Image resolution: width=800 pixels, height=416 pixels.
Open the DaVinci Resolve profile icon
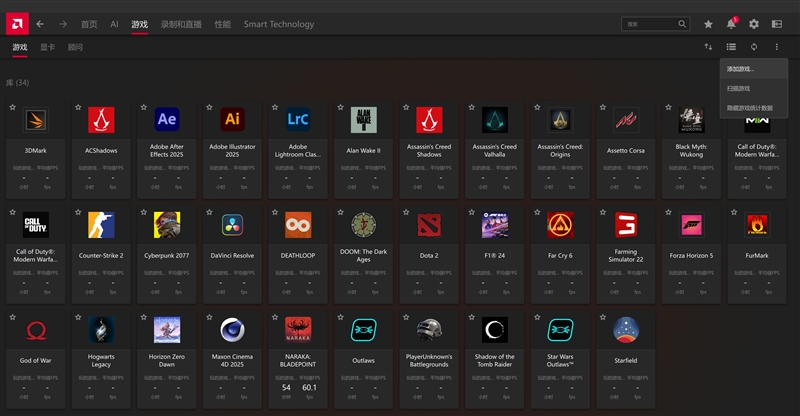point(232,225)
